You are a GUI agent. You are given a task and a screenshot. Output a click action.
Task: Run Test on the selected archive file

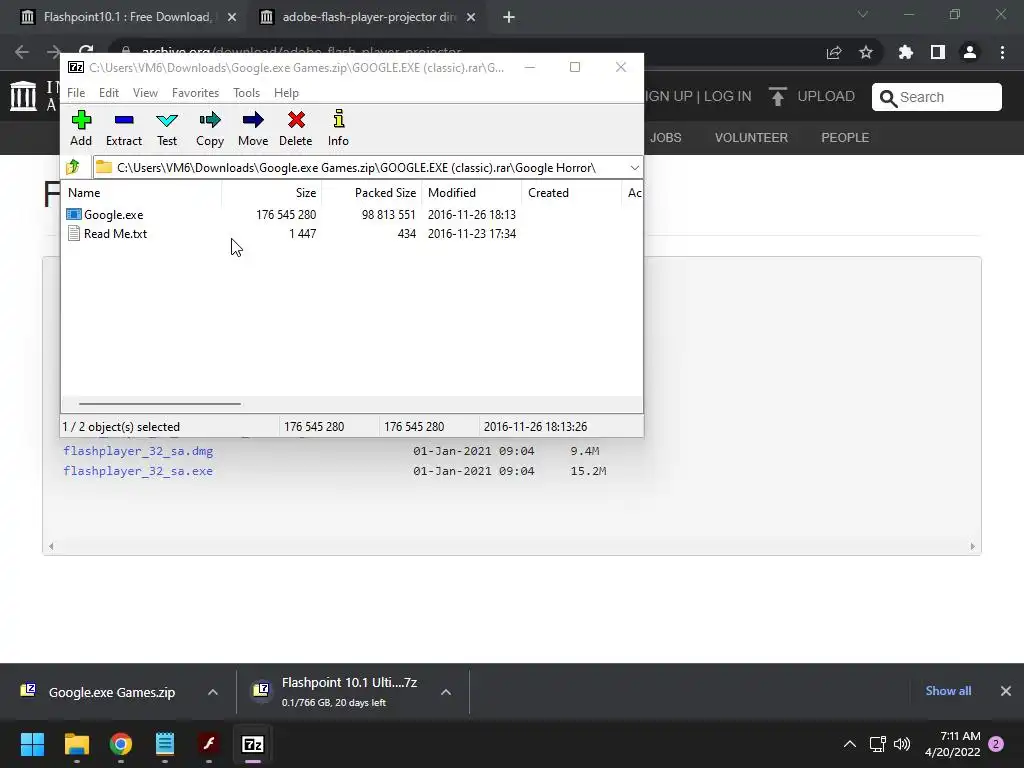(x=167, y=129)
